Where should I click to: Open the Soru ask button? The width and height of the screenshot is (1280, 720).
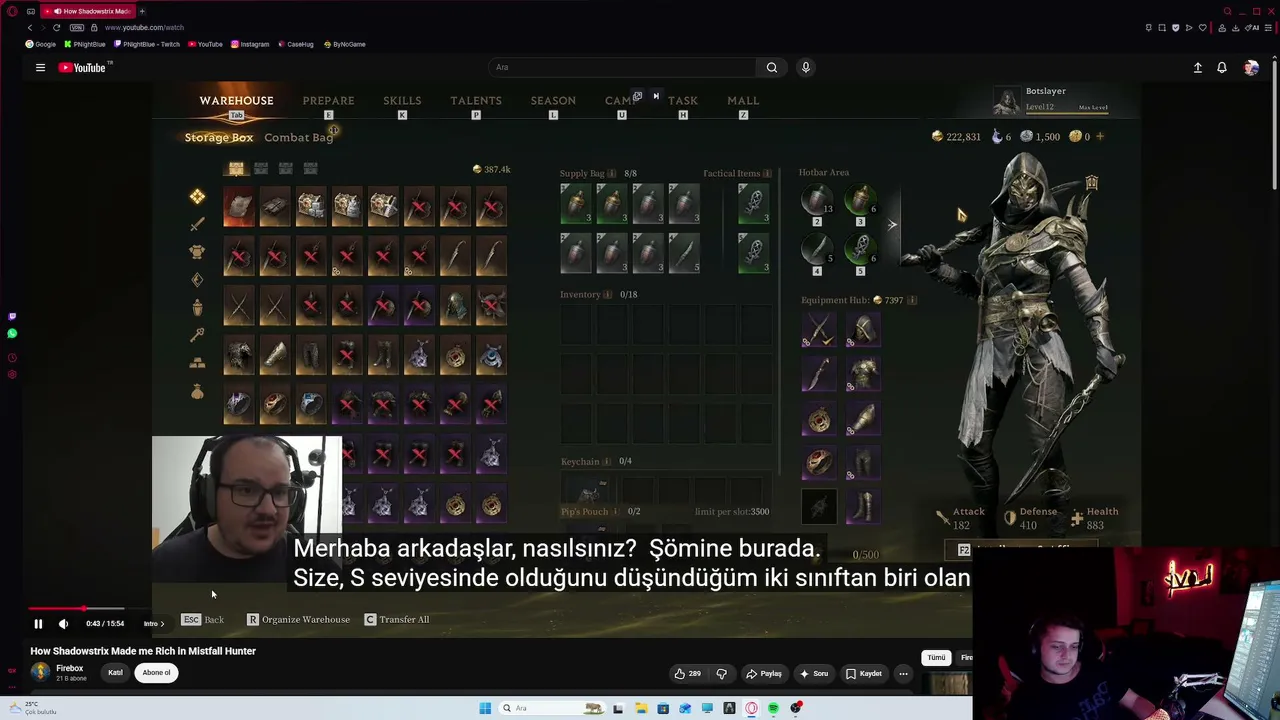click(814, 674)
